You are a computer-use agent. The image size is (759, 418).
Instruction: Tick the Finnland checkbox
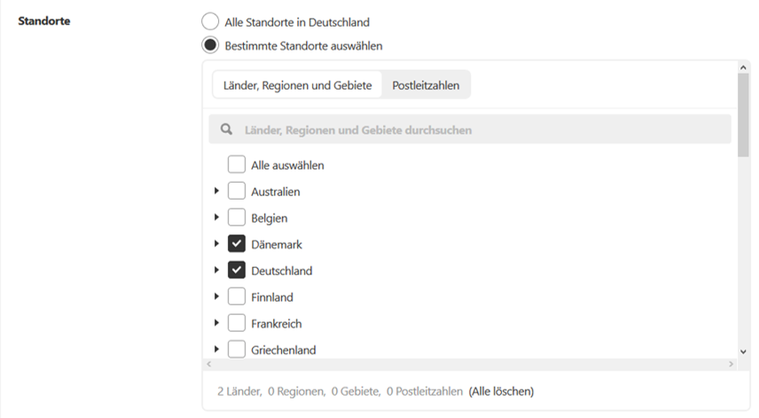[x=236, y=297]
